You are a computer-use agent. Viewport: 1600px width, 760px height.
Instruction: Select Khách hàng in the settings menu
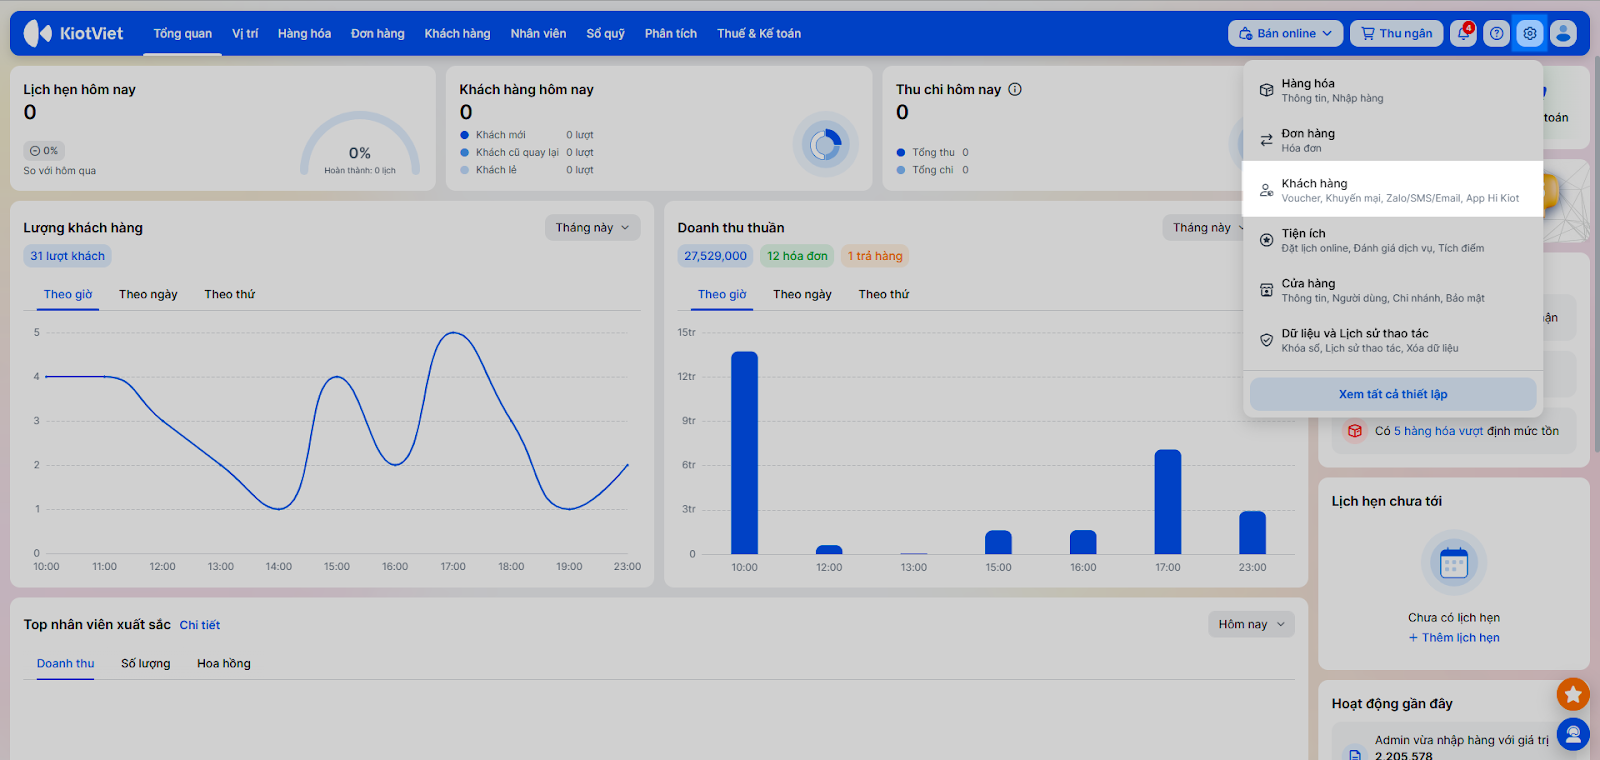click(1393, 189)
